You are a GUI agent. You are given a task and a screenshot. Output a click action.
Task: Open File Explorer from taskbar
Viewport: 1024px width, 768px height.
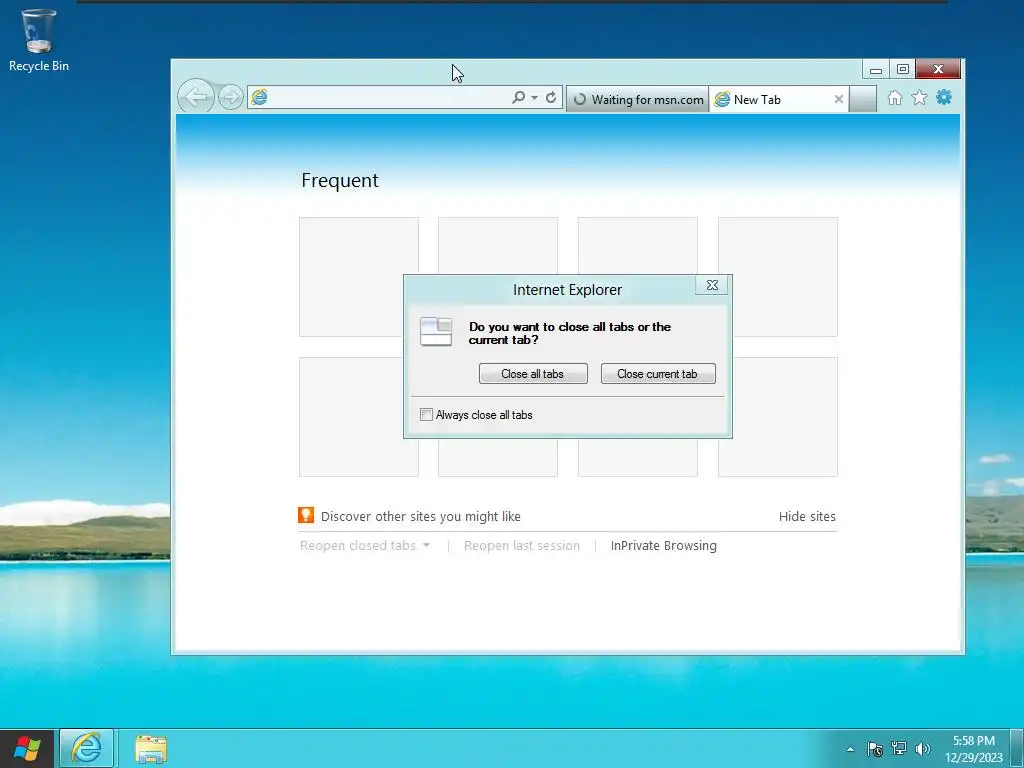pyautogui.click(x=151, y=748)
